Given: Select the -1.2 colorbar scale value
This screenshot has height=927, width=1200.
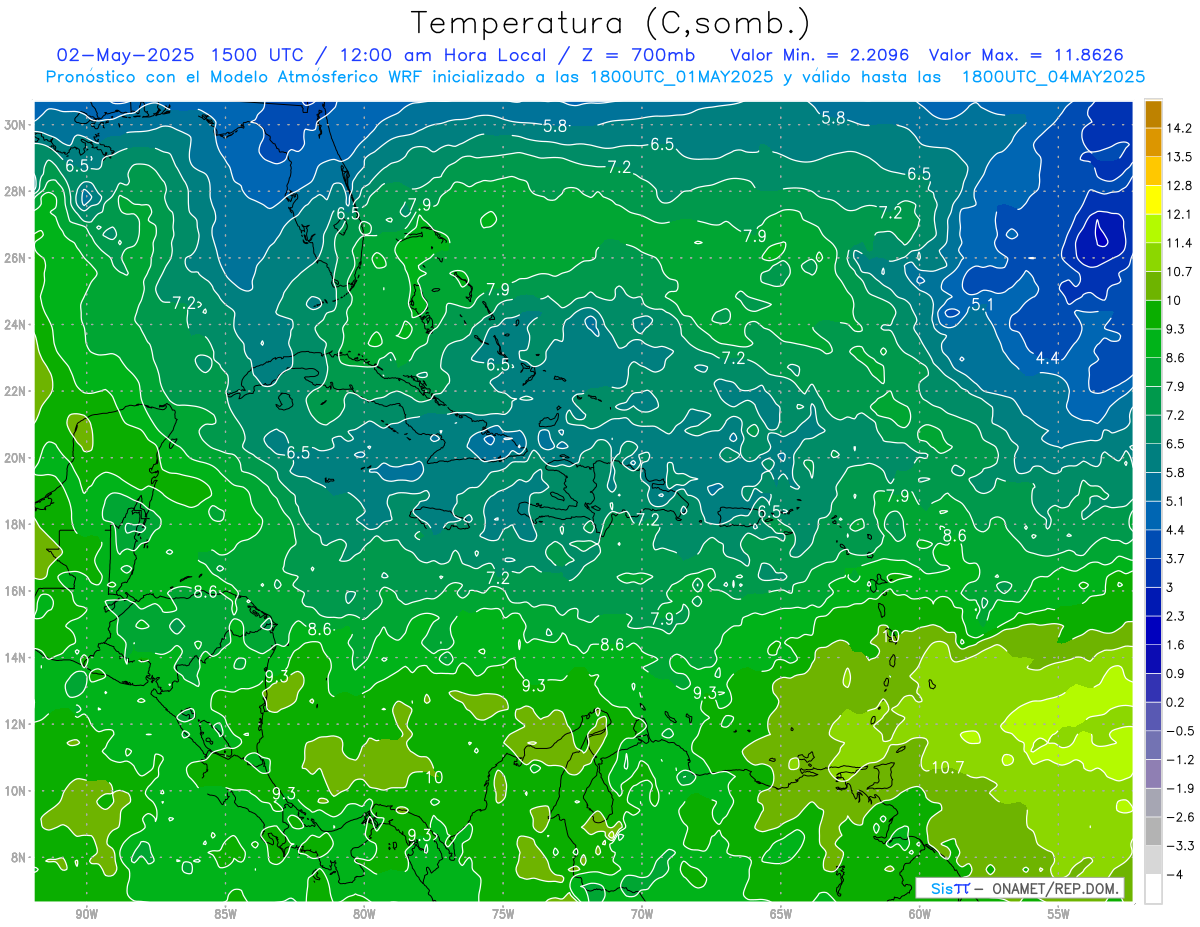Looking at the screenshot, I should 1180,759.
